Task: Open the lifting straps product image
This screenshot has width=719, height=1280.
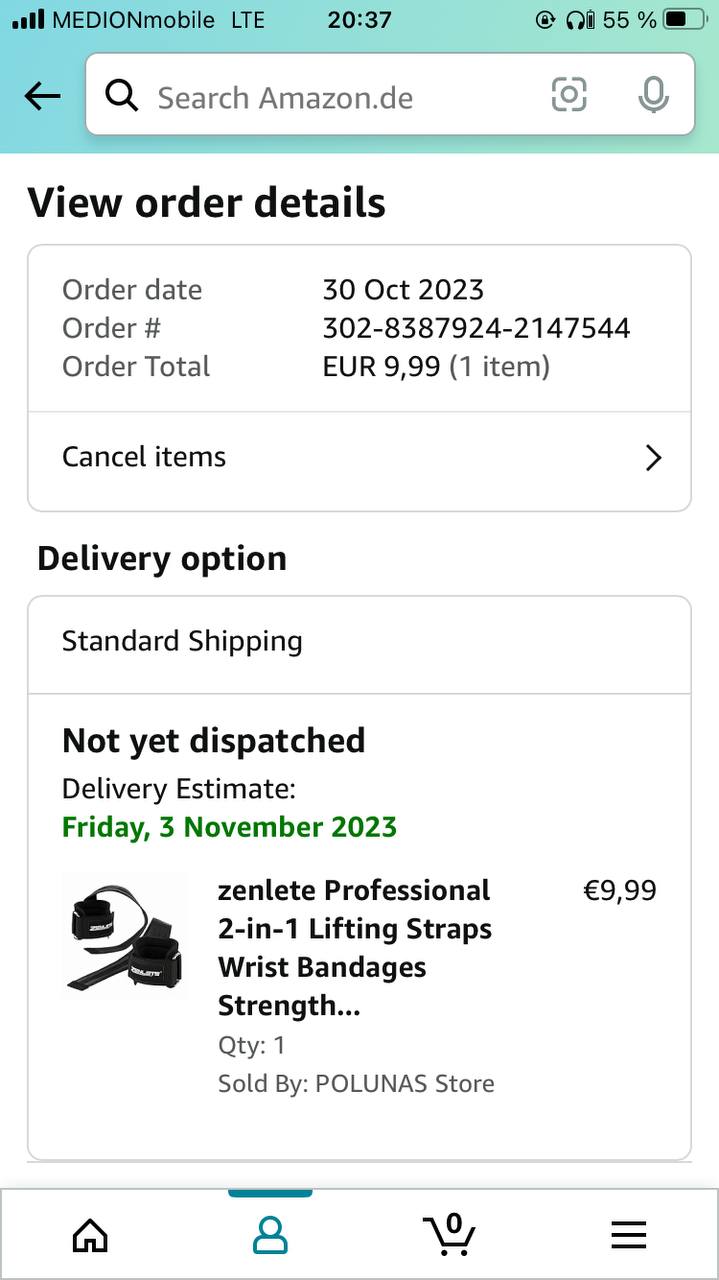Action: tap(125, 935)
